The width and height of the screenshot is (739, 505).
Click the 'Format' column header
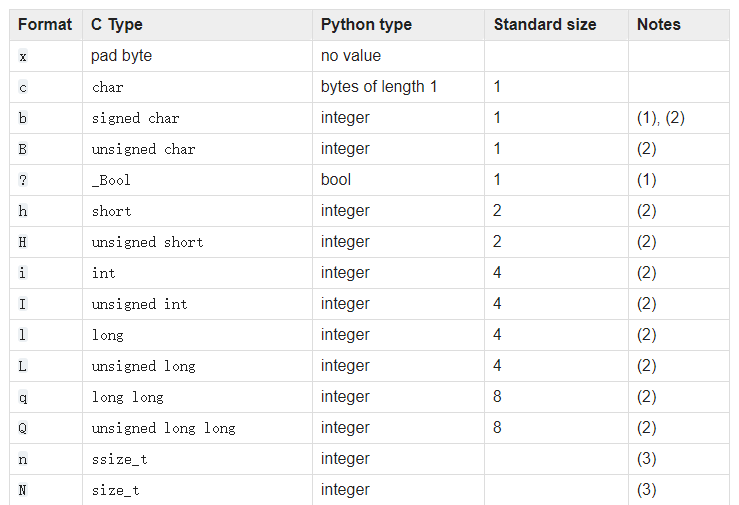[x=45, y=24]
